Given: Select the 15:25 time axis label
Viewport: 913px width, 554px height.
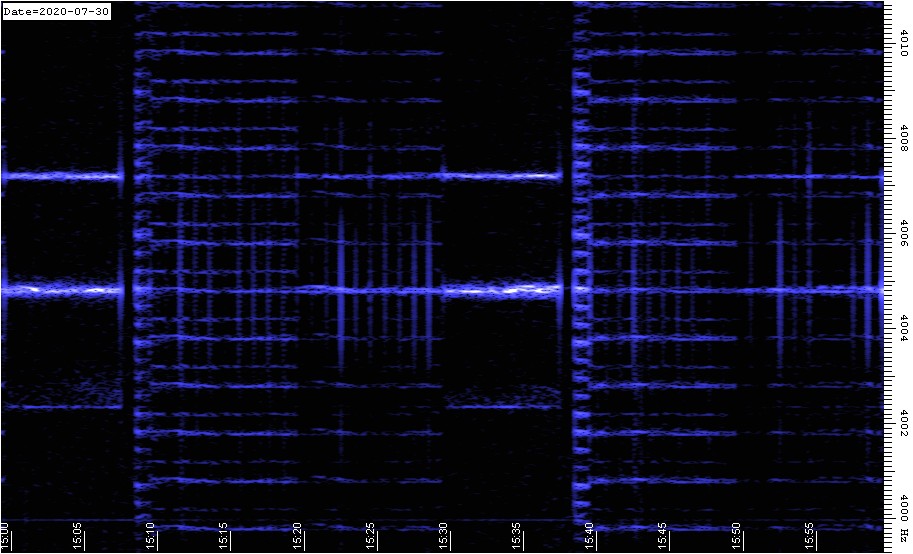Looking at the screenshot, I should coord(371,536).
